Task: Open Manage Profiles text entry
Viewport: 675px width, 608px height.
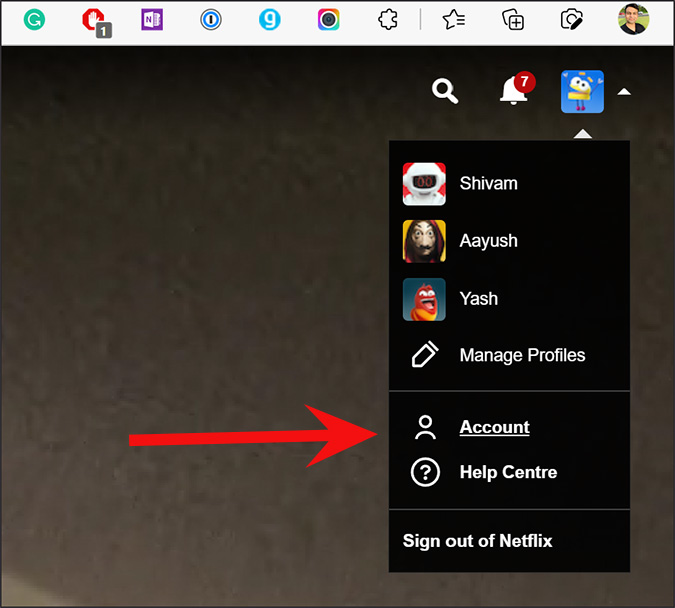Action: click(x=522, y=355)
